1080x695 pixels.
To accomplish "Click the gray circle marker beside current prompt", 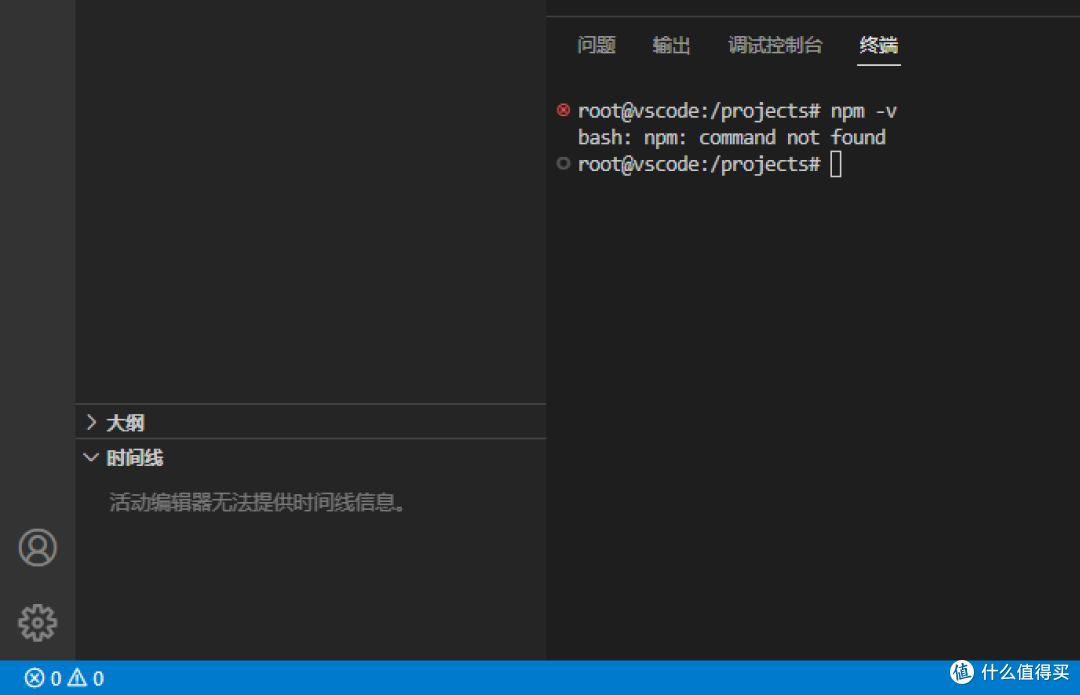I will coord(563,163).
